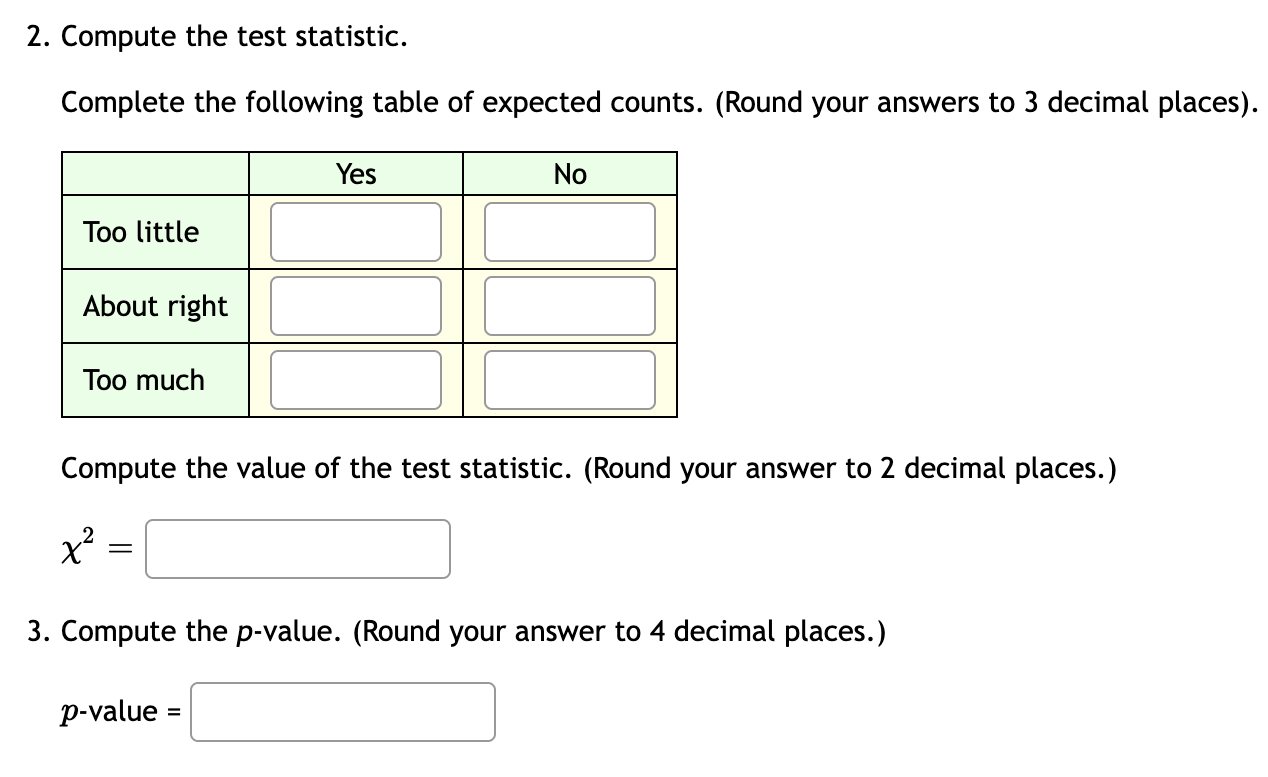Select the No column header cell
The width and height of the screenshot is (1268, 777).
(569, 173)
